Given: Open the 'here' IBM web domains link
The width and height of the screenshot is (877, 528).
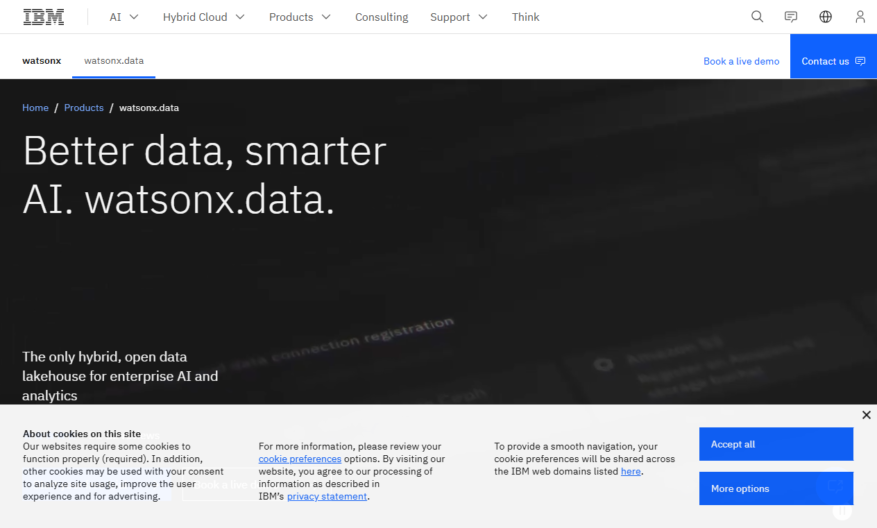Looking at the screenshot, I should click(630, 471).
